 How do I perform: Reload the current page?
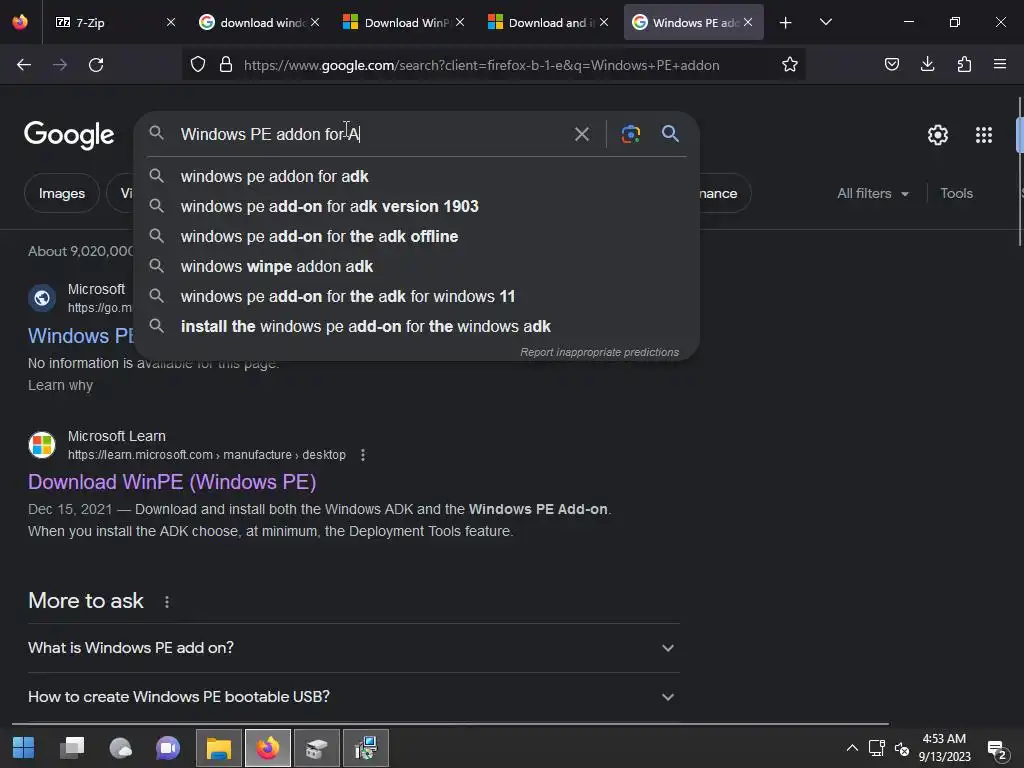(96, 65)
